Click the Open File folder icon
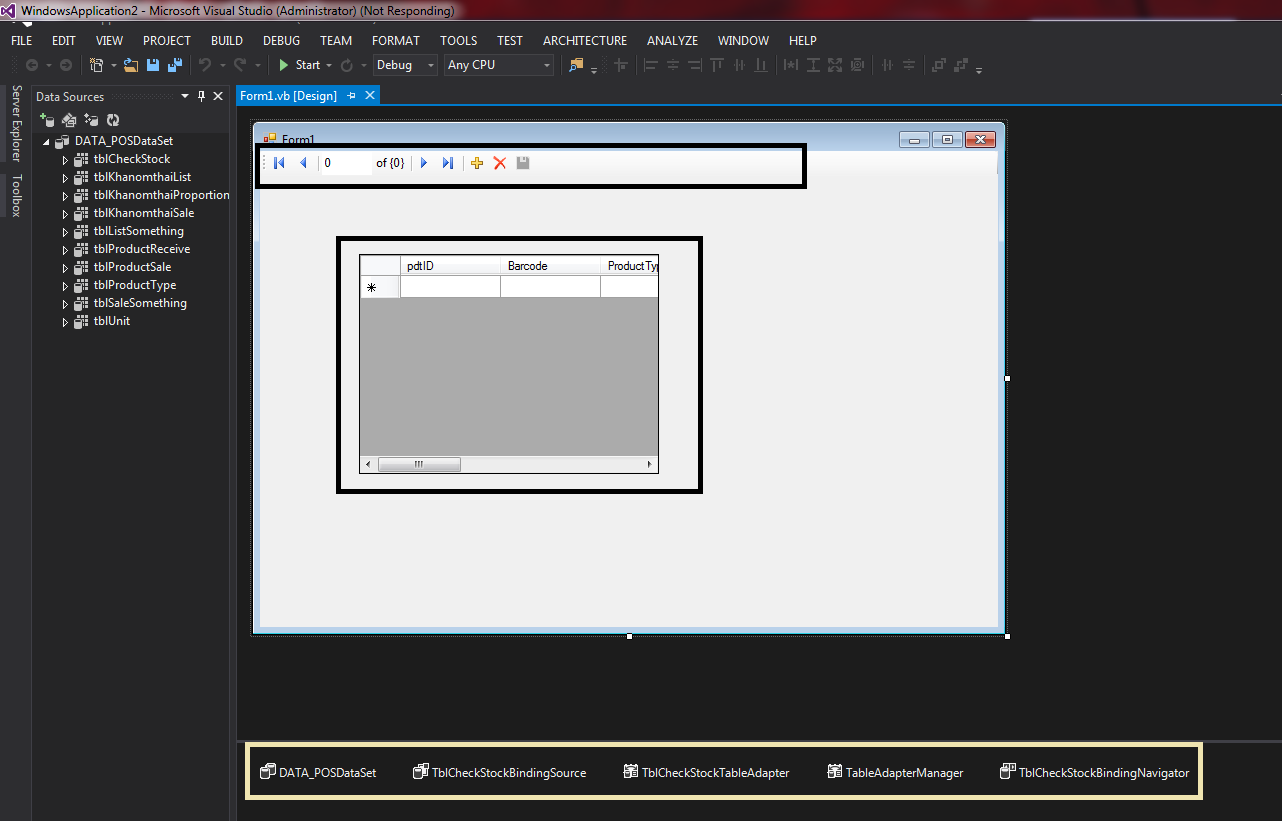 click(130, 65)
